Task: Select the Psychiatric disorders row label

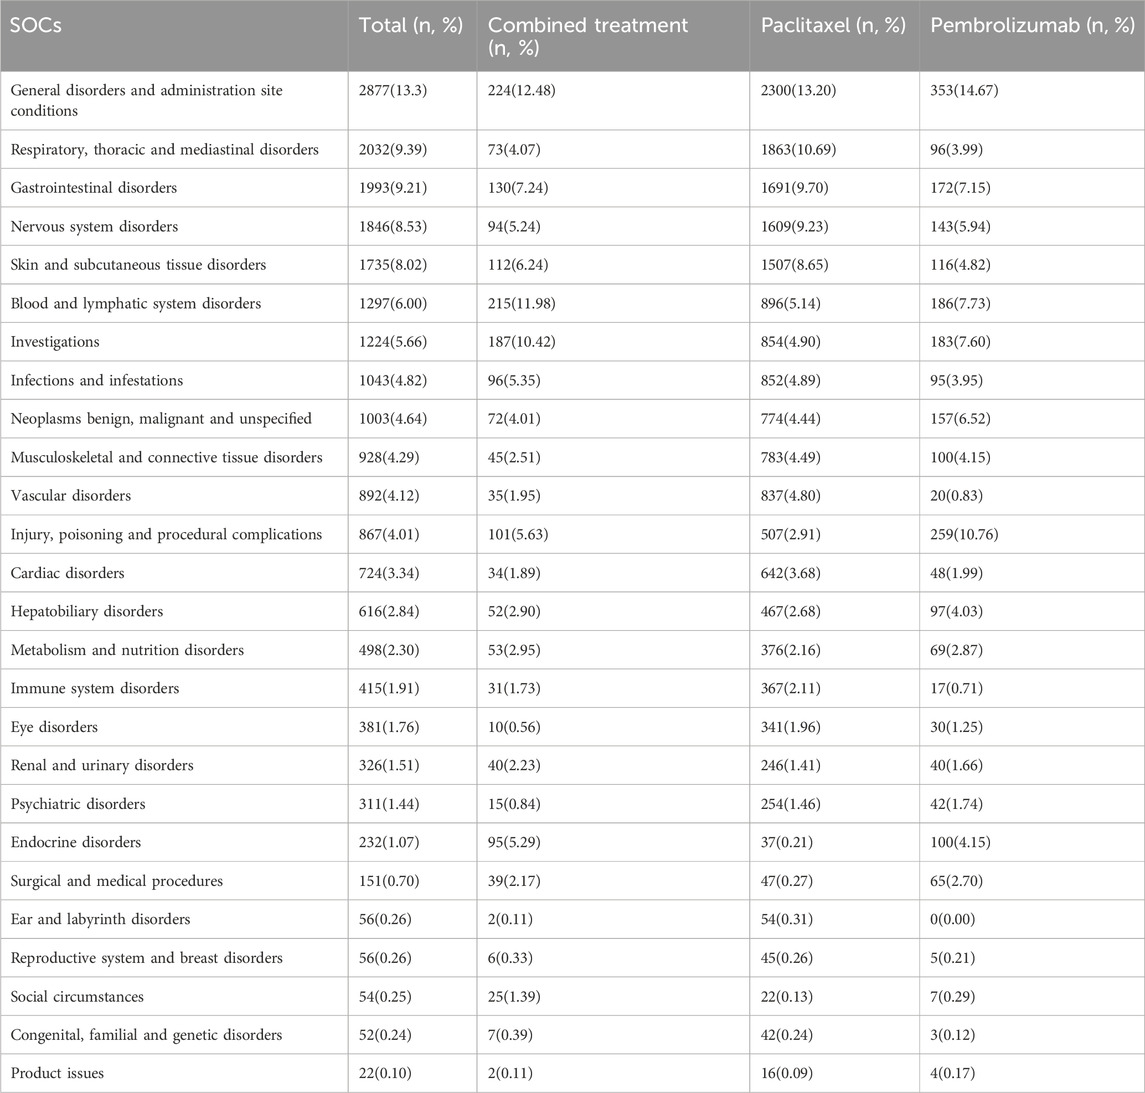Action: pos(78,805)
